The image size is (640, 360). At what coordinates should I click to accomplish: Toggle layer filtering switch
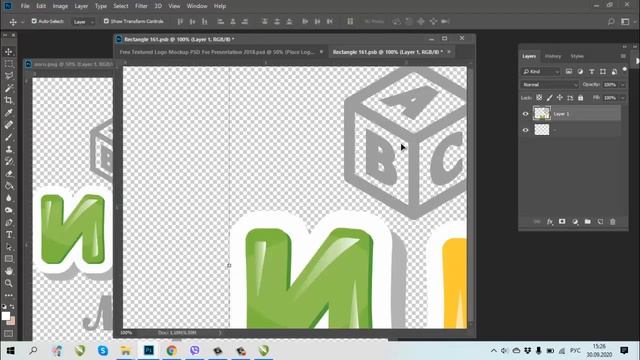[624, 70]
